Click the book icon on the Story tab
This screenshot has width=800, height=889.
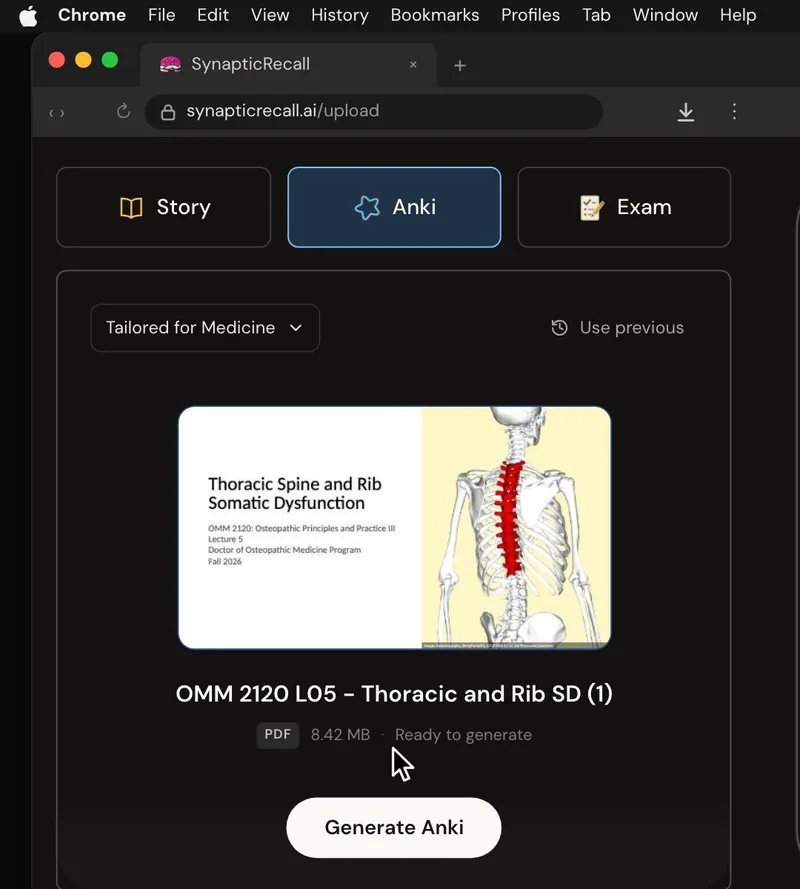(131, 208)
